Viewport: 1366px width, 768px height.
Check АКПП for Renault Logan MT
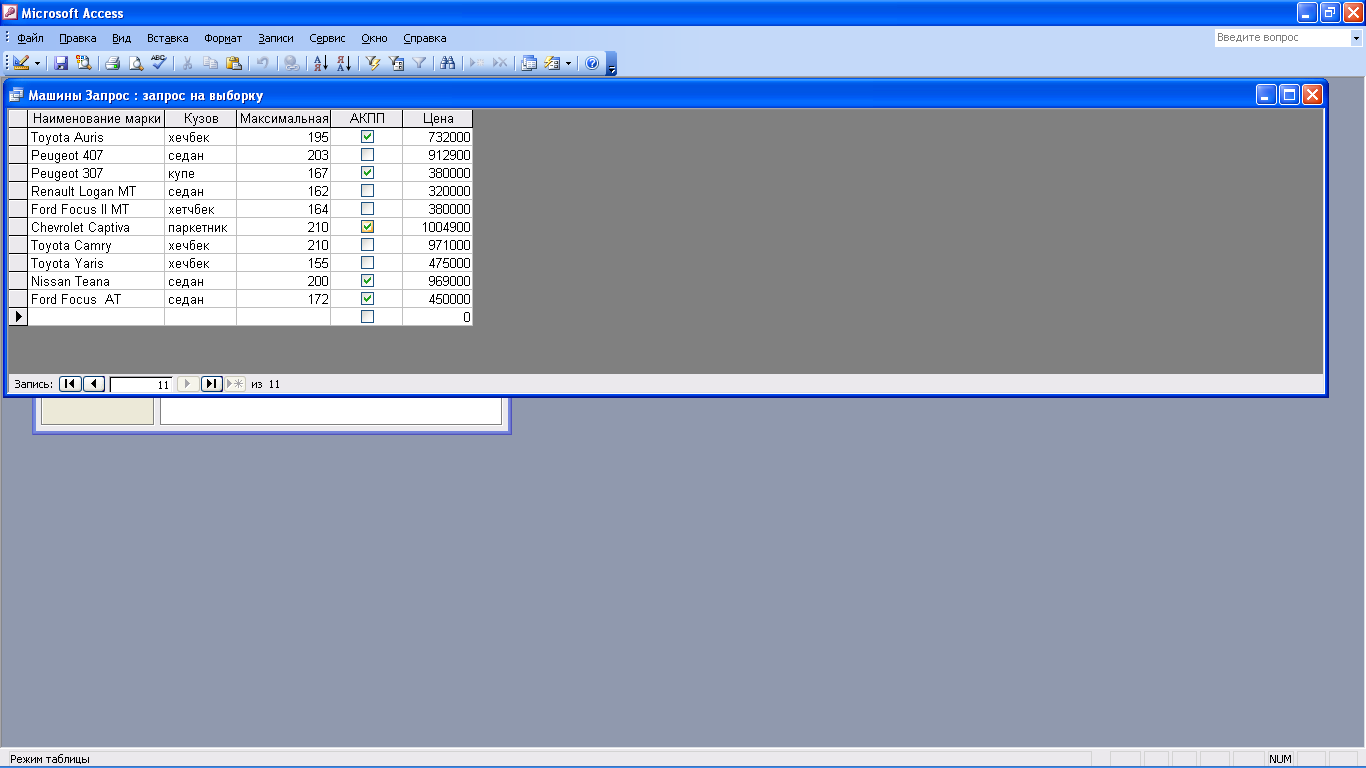tap(367, 191)
